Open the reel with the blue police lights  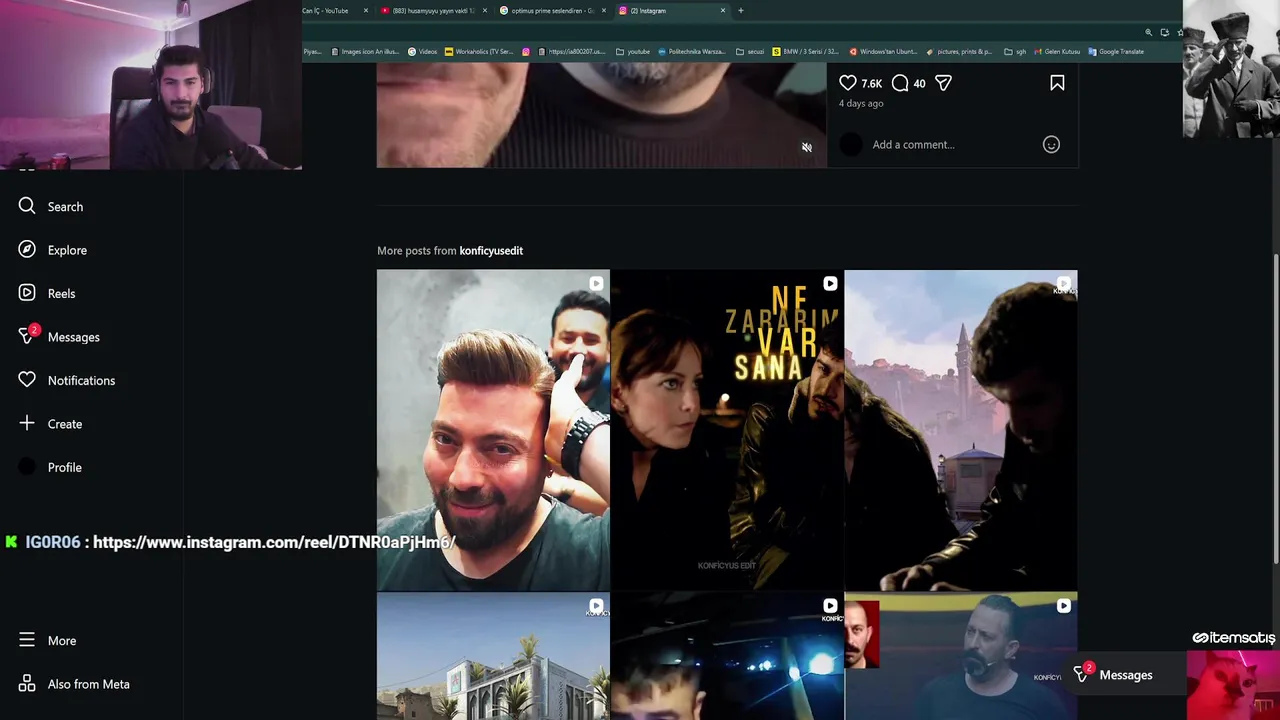pyautogui.click(x=727, y=657)
